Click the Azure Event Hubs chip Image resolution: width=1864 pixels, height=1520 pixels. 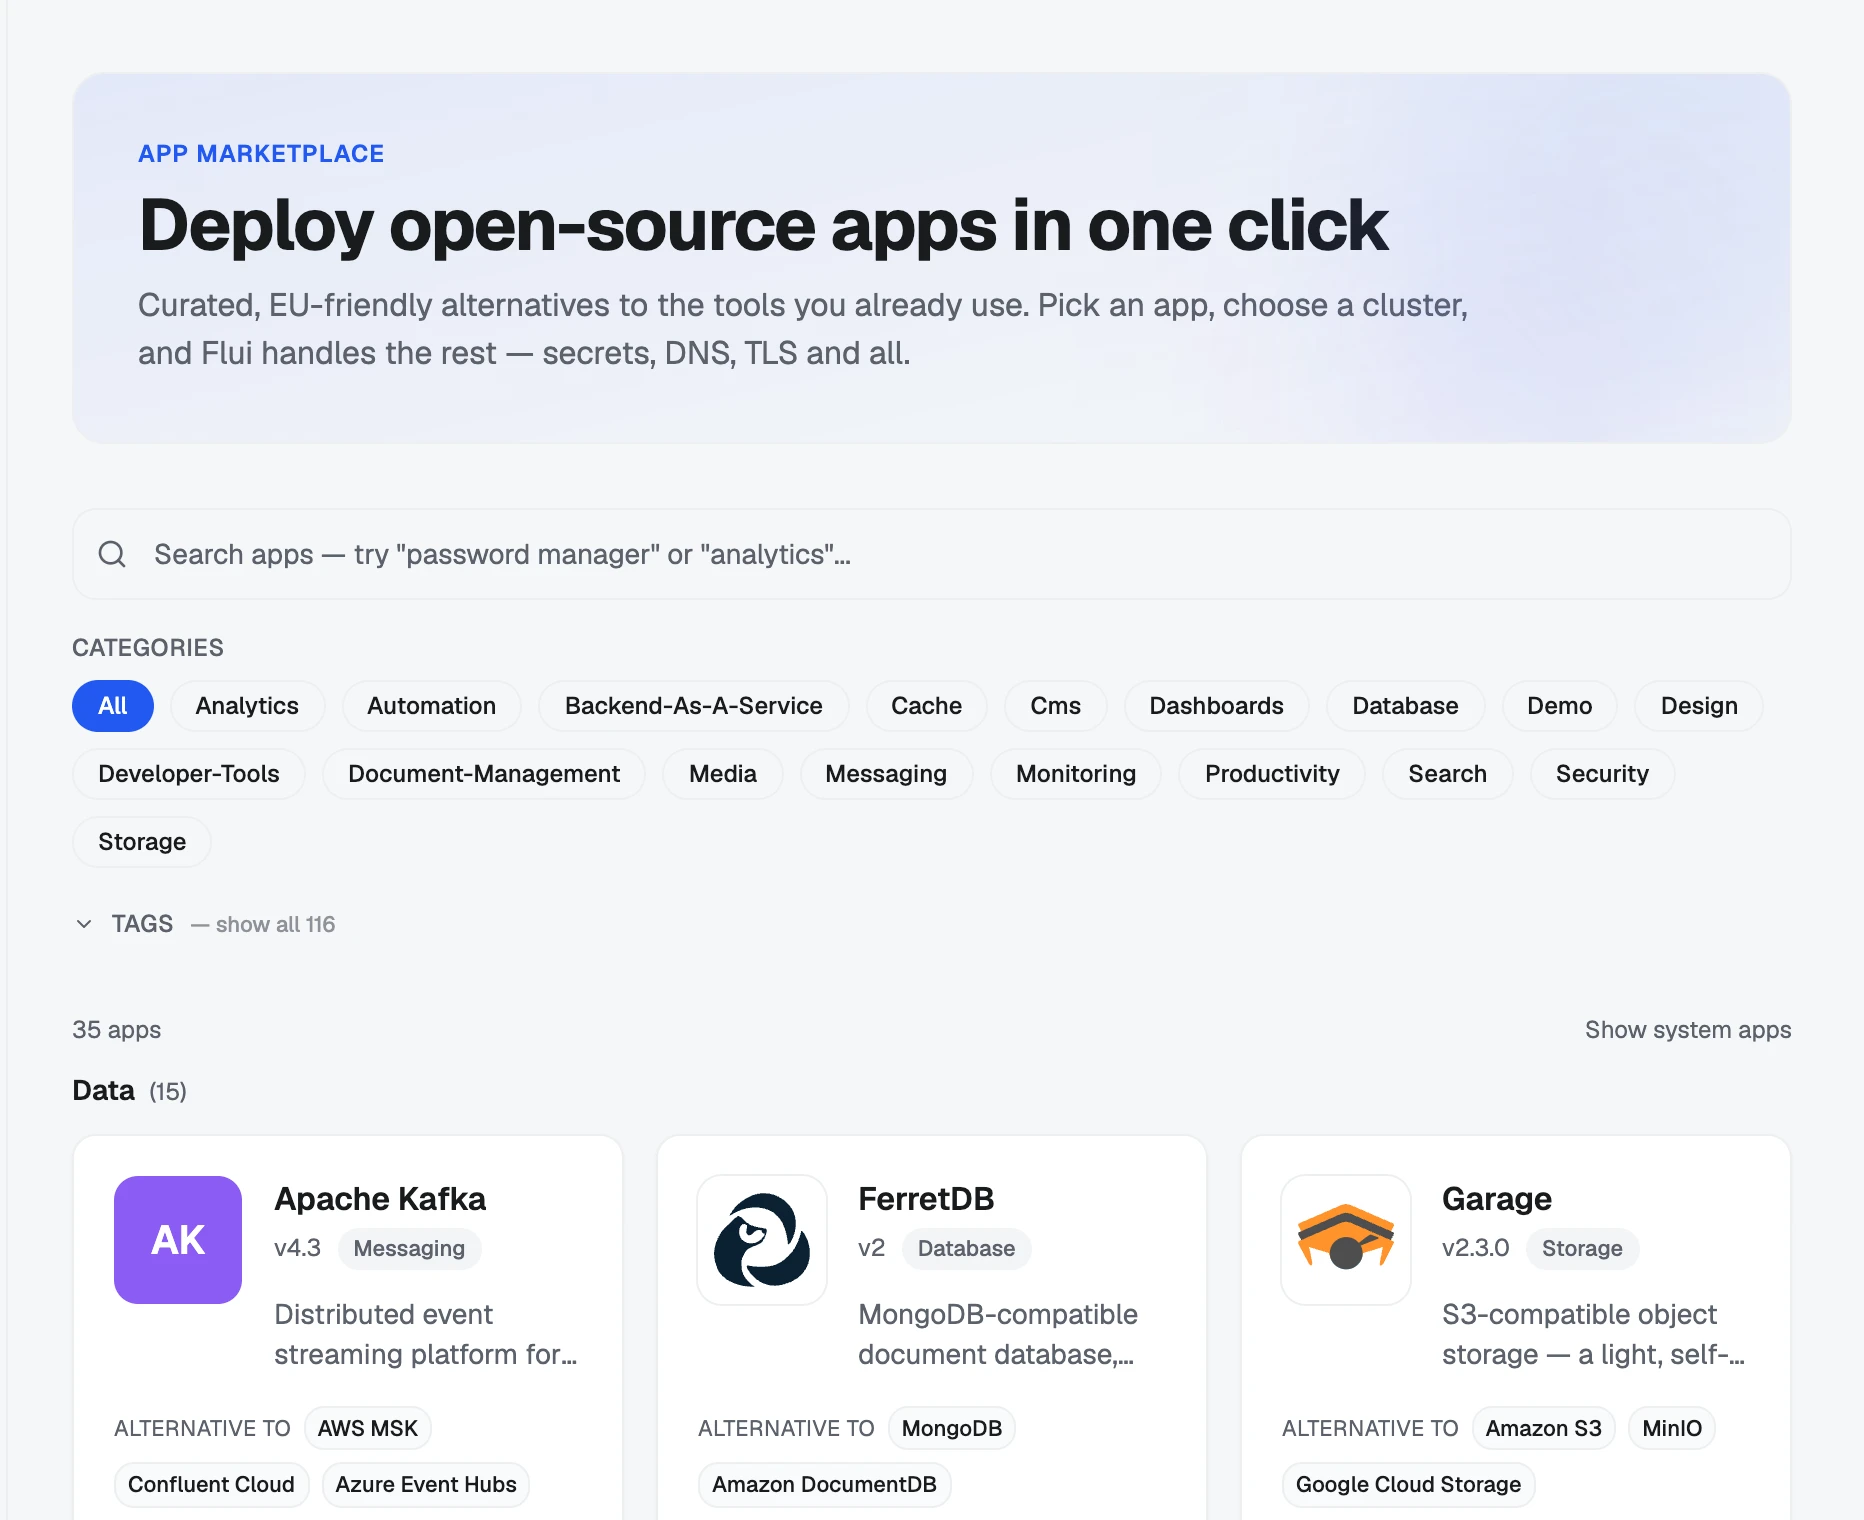(x=426, y=1485)
